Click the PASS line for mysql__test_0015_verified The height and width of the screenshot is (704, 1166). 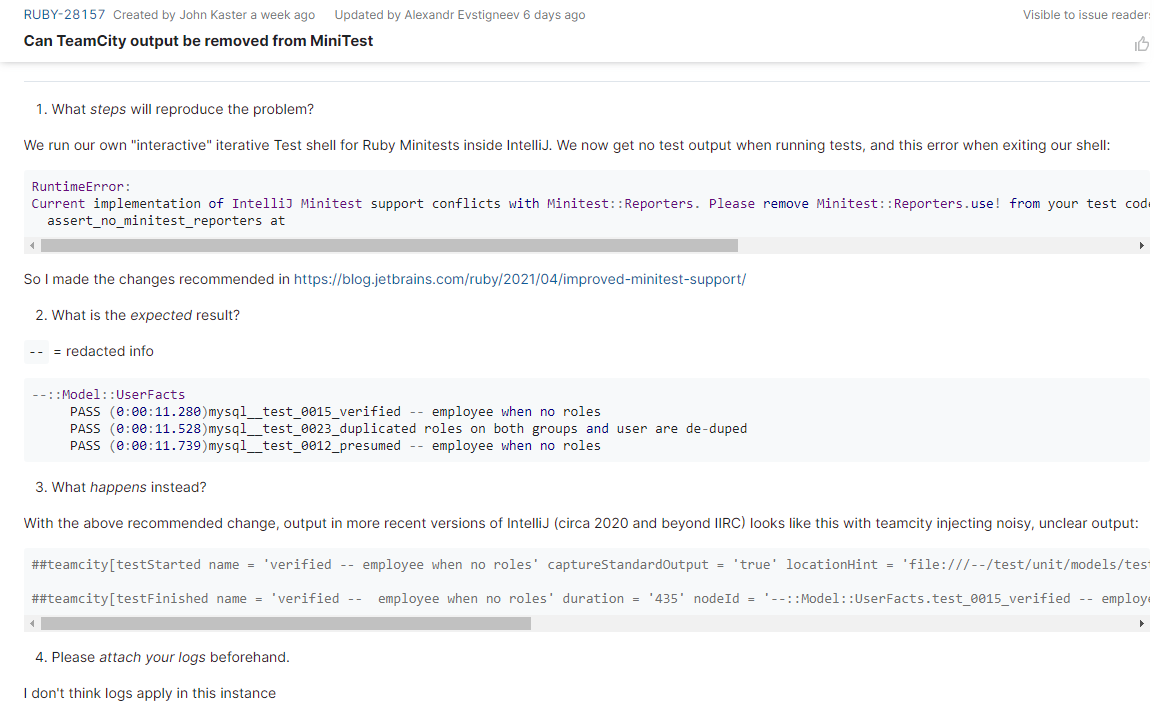point(335,412)
